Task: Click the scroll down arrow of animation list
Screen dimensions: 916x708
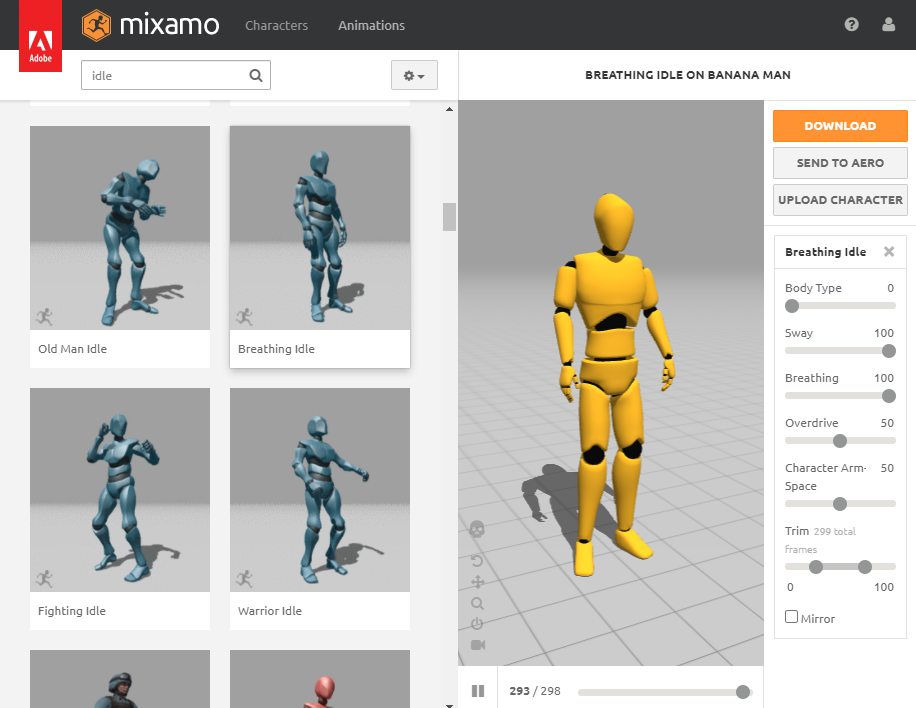Action: pos(449,705)
